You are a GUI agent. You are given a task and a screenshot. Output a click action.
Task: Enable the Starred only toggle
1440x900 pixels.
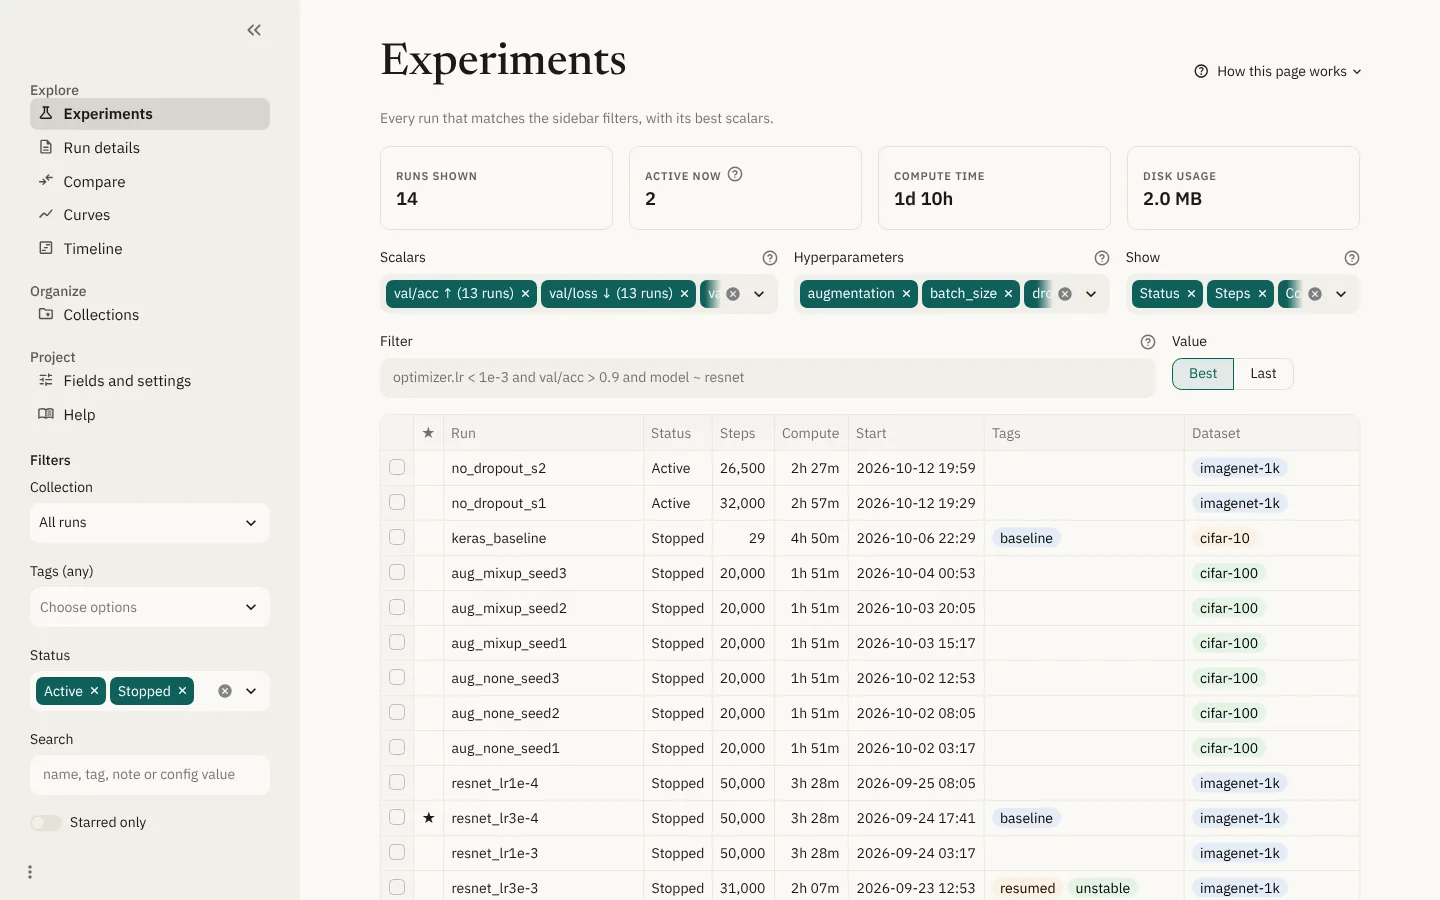coord(46,823)
